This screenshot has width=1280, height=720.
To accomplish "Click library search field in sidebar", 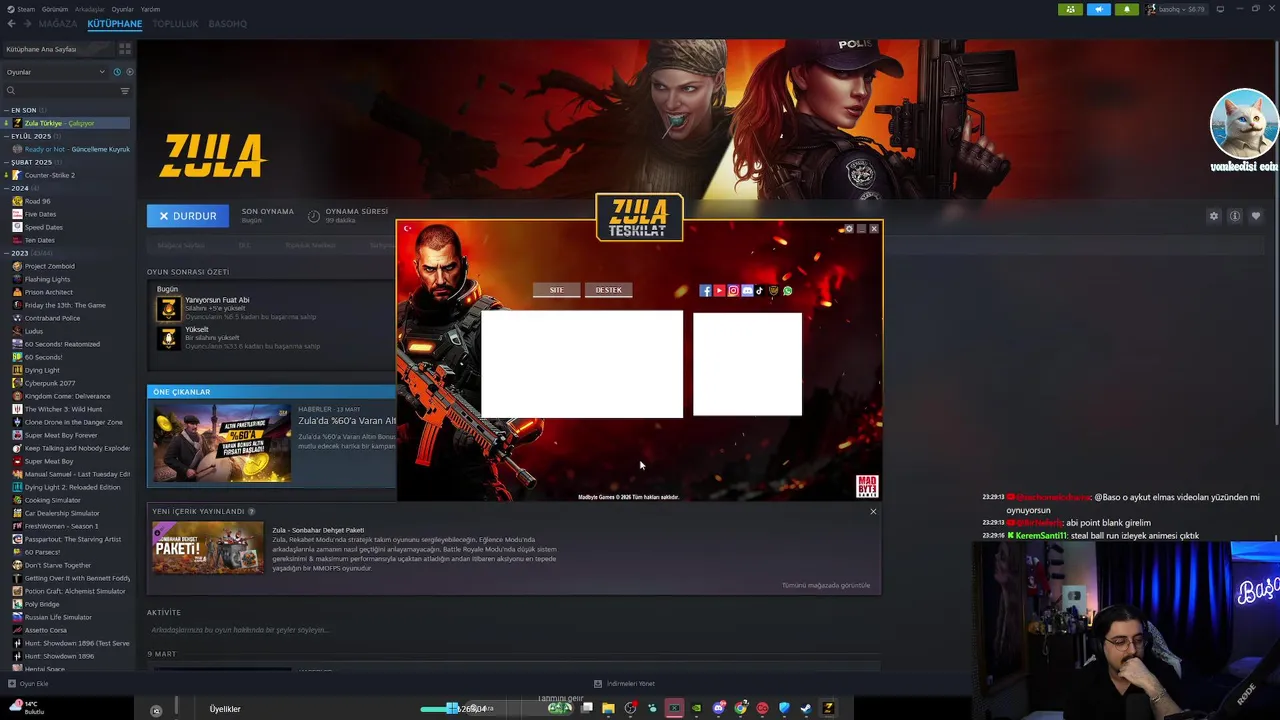I will [62, 91].
